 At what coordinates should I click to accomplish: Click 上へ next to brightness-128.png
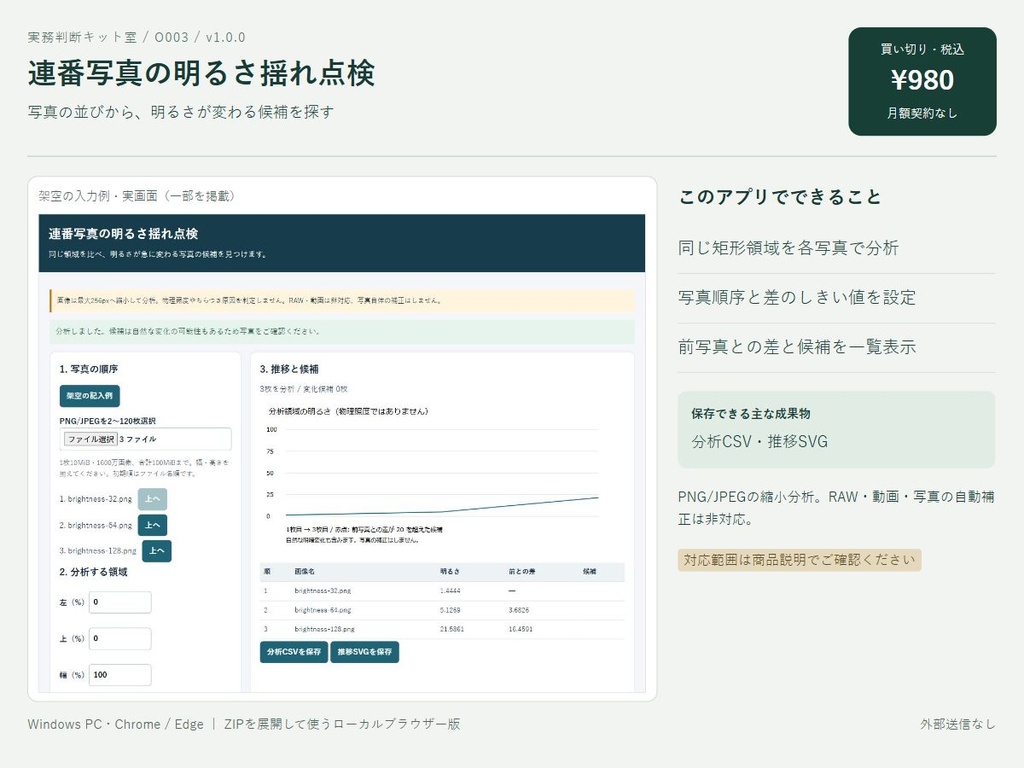click(157, 551)
